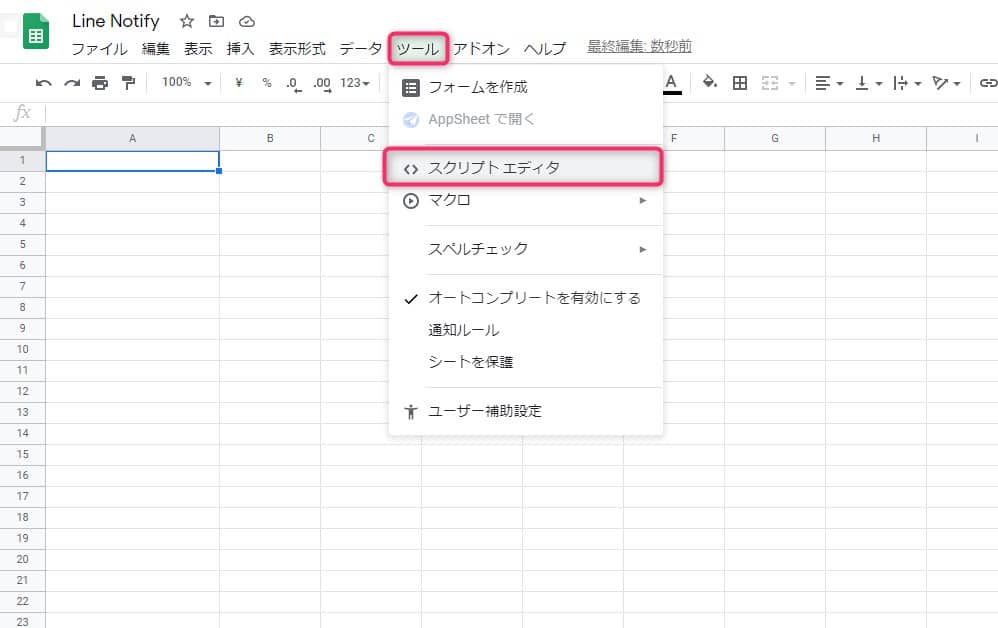998x628 pixels.
Task: Click the redo arrow icon
Action: point(71,83)
